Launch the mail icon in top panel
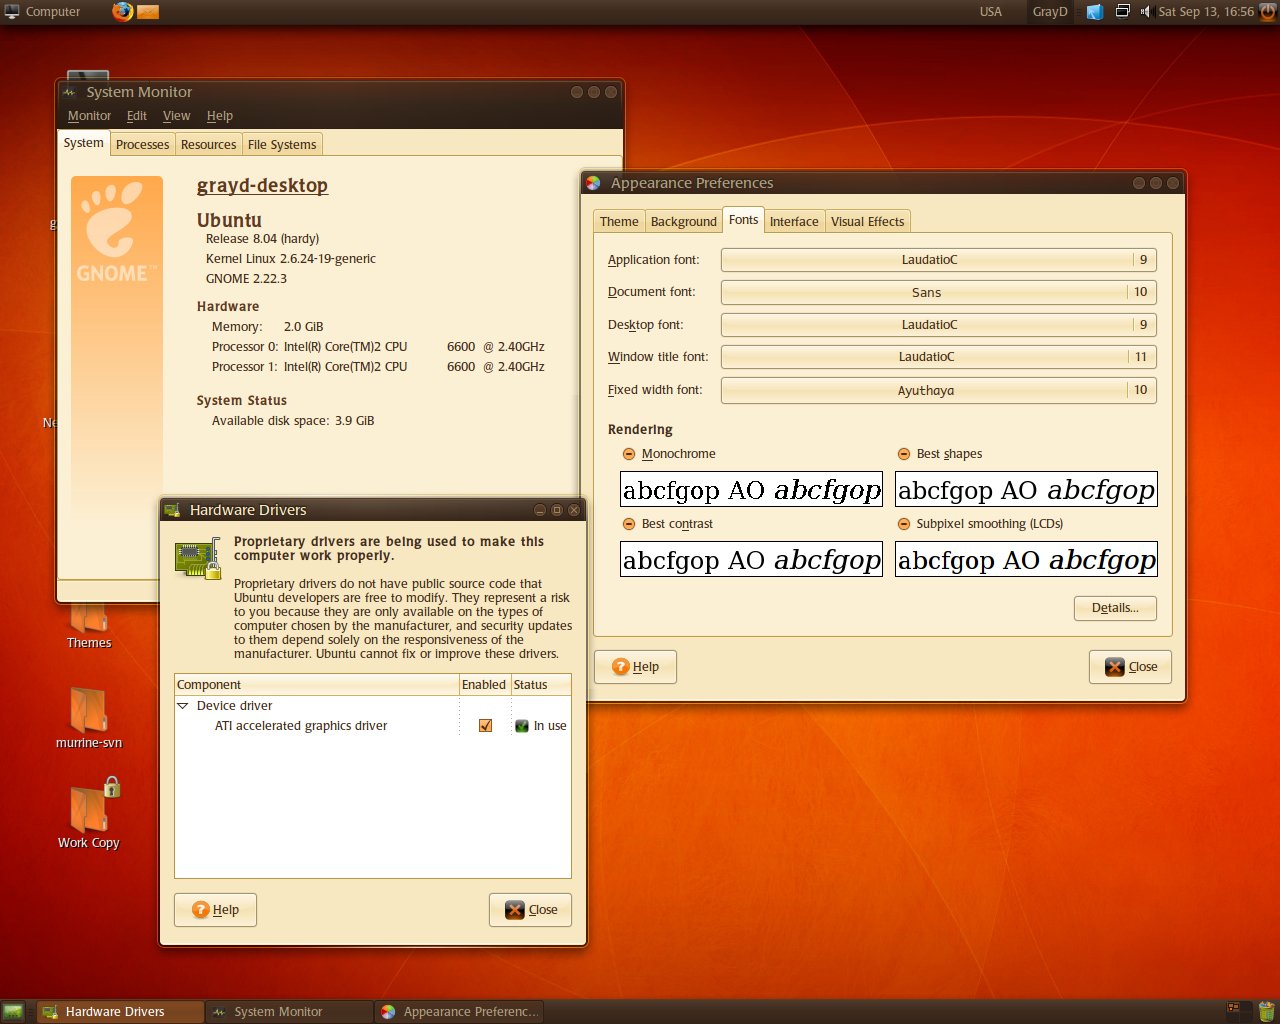Viewport: 1280px width, 1024px height. [147, 12]
